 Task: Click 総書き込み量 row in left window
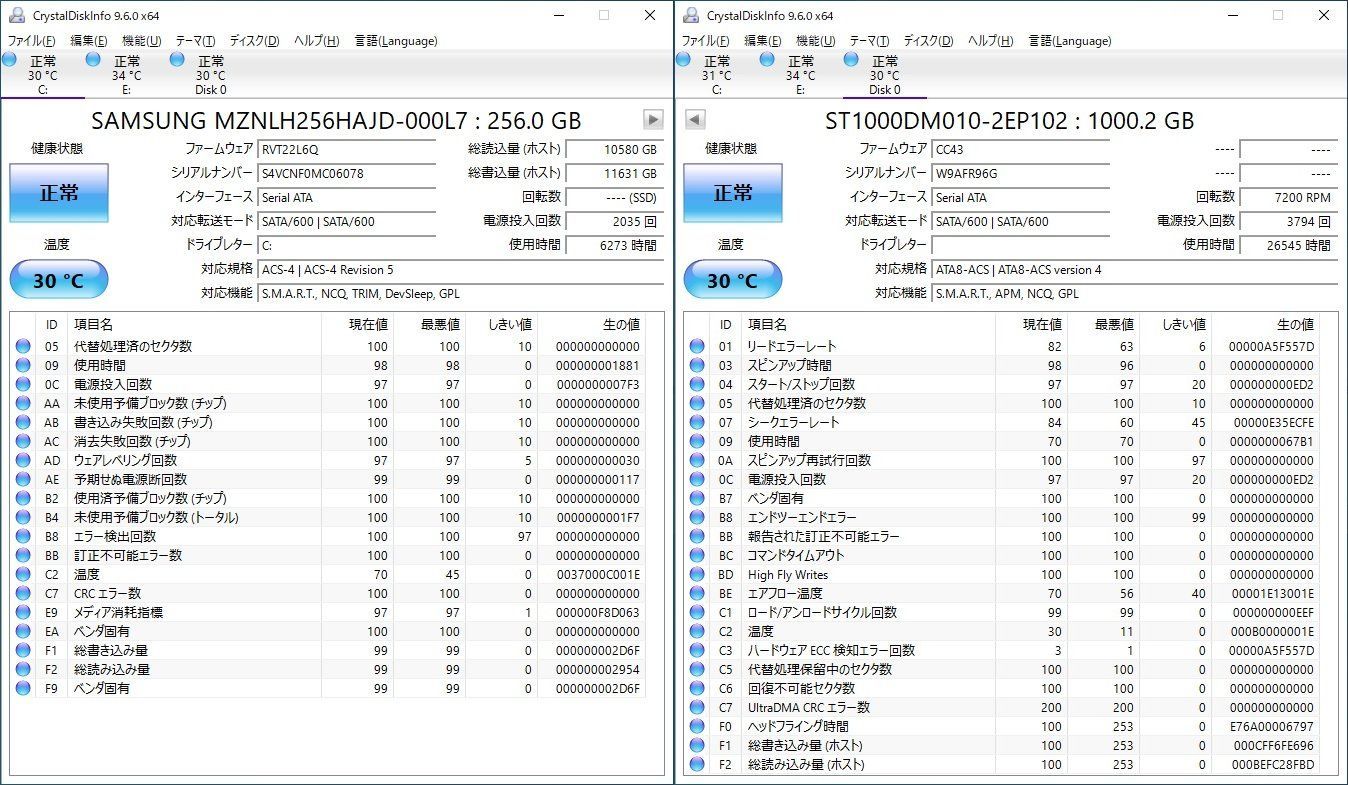(328, 650)
